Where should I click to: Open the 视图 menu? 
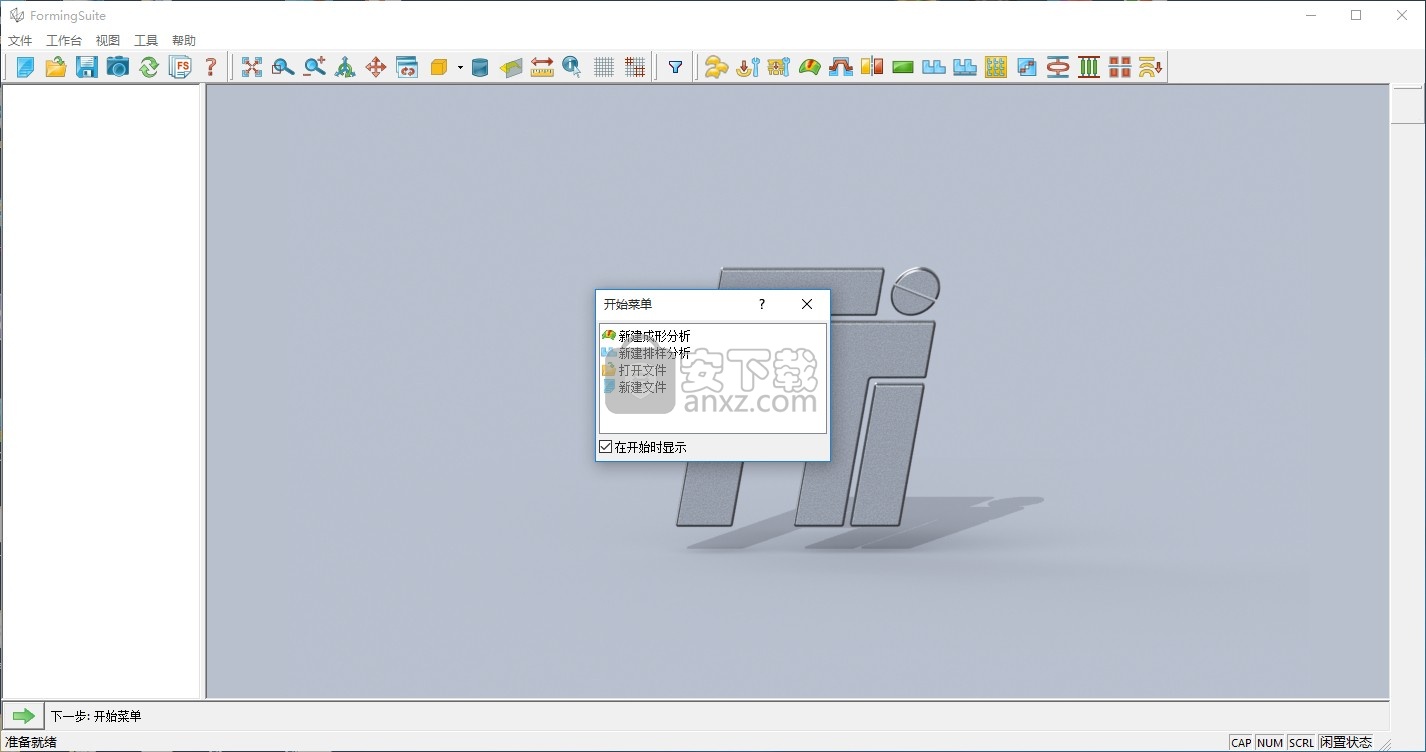click(108, 41)
